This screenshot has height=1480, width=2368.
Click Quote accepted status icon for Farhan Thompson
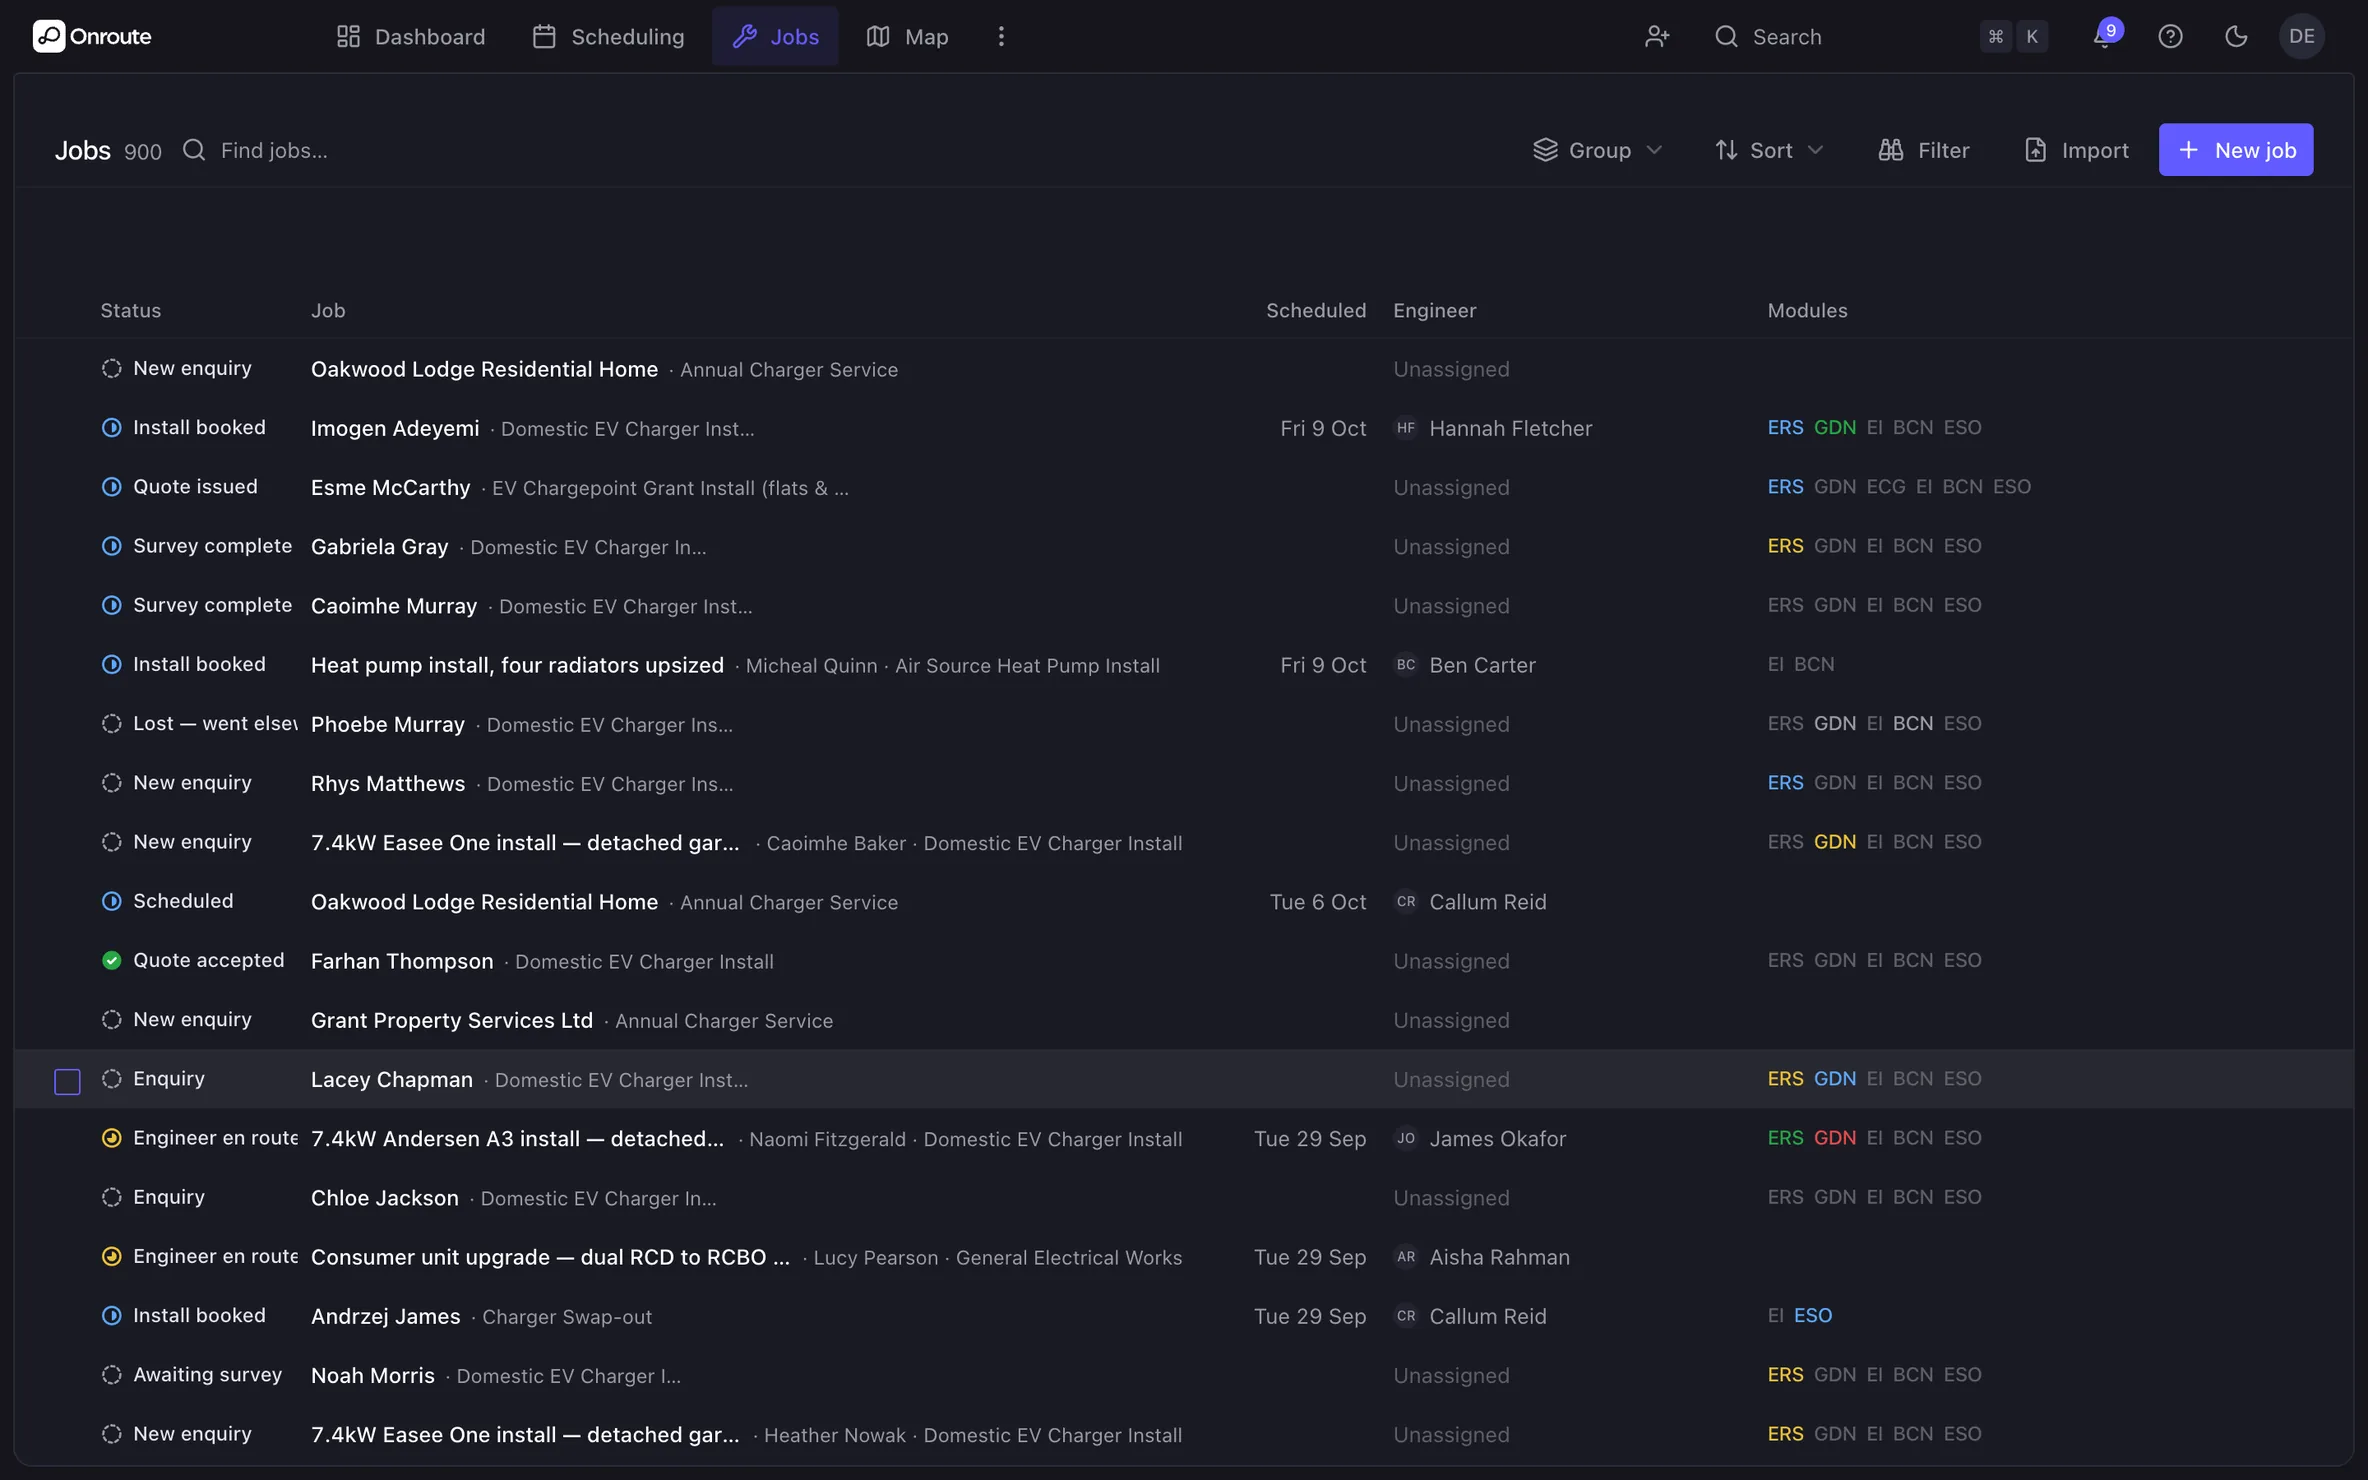click(112, 961)
